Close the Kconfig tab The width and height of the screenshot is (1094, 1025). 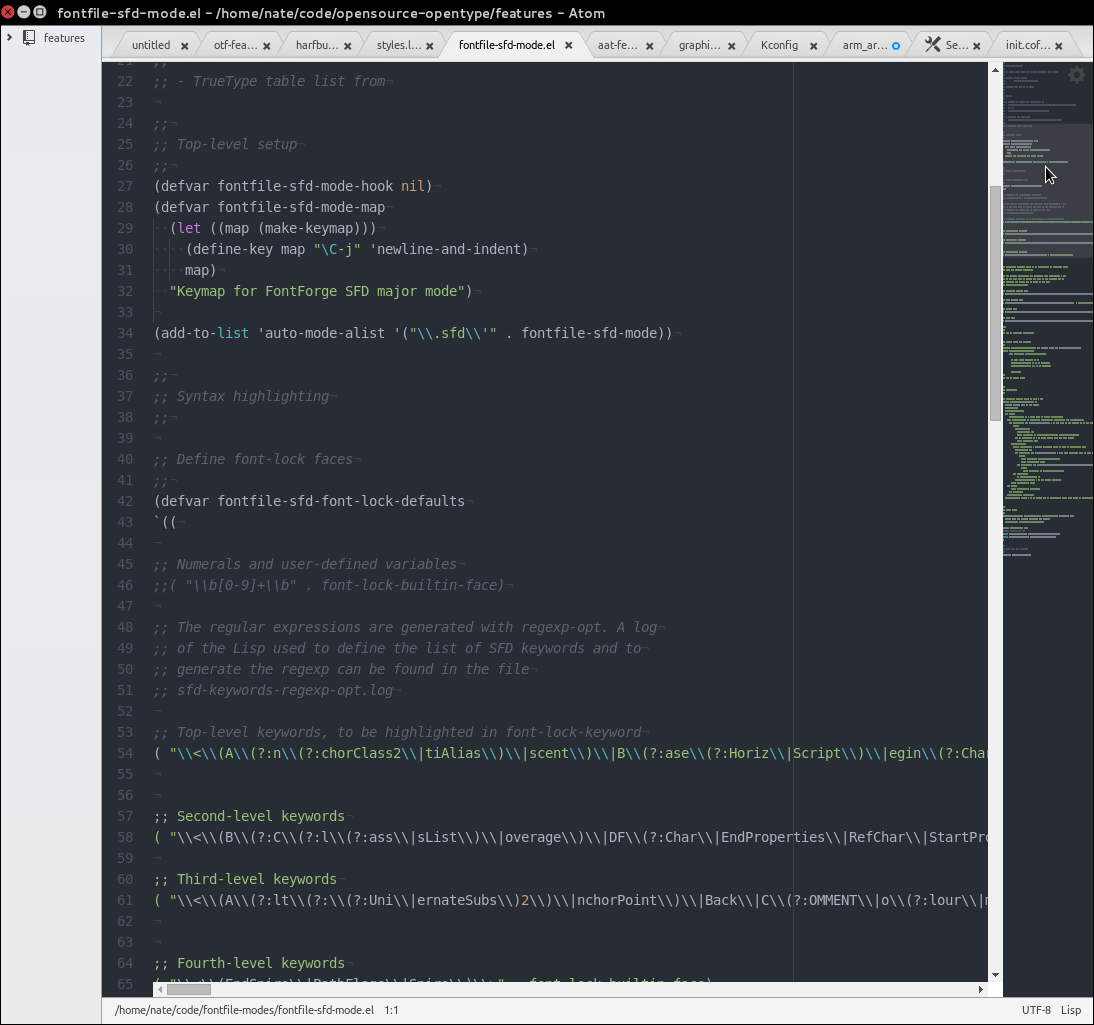coord(813,46)
